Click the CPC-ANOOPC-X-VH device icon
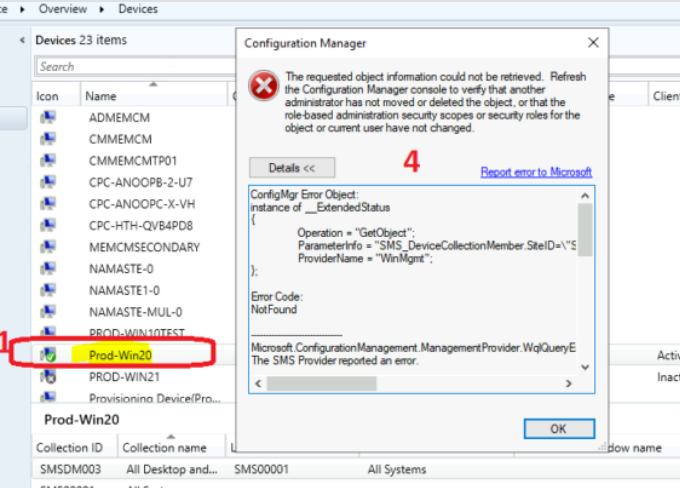The height and width of the screenshot is (488, 680). [x=48, y=203]
